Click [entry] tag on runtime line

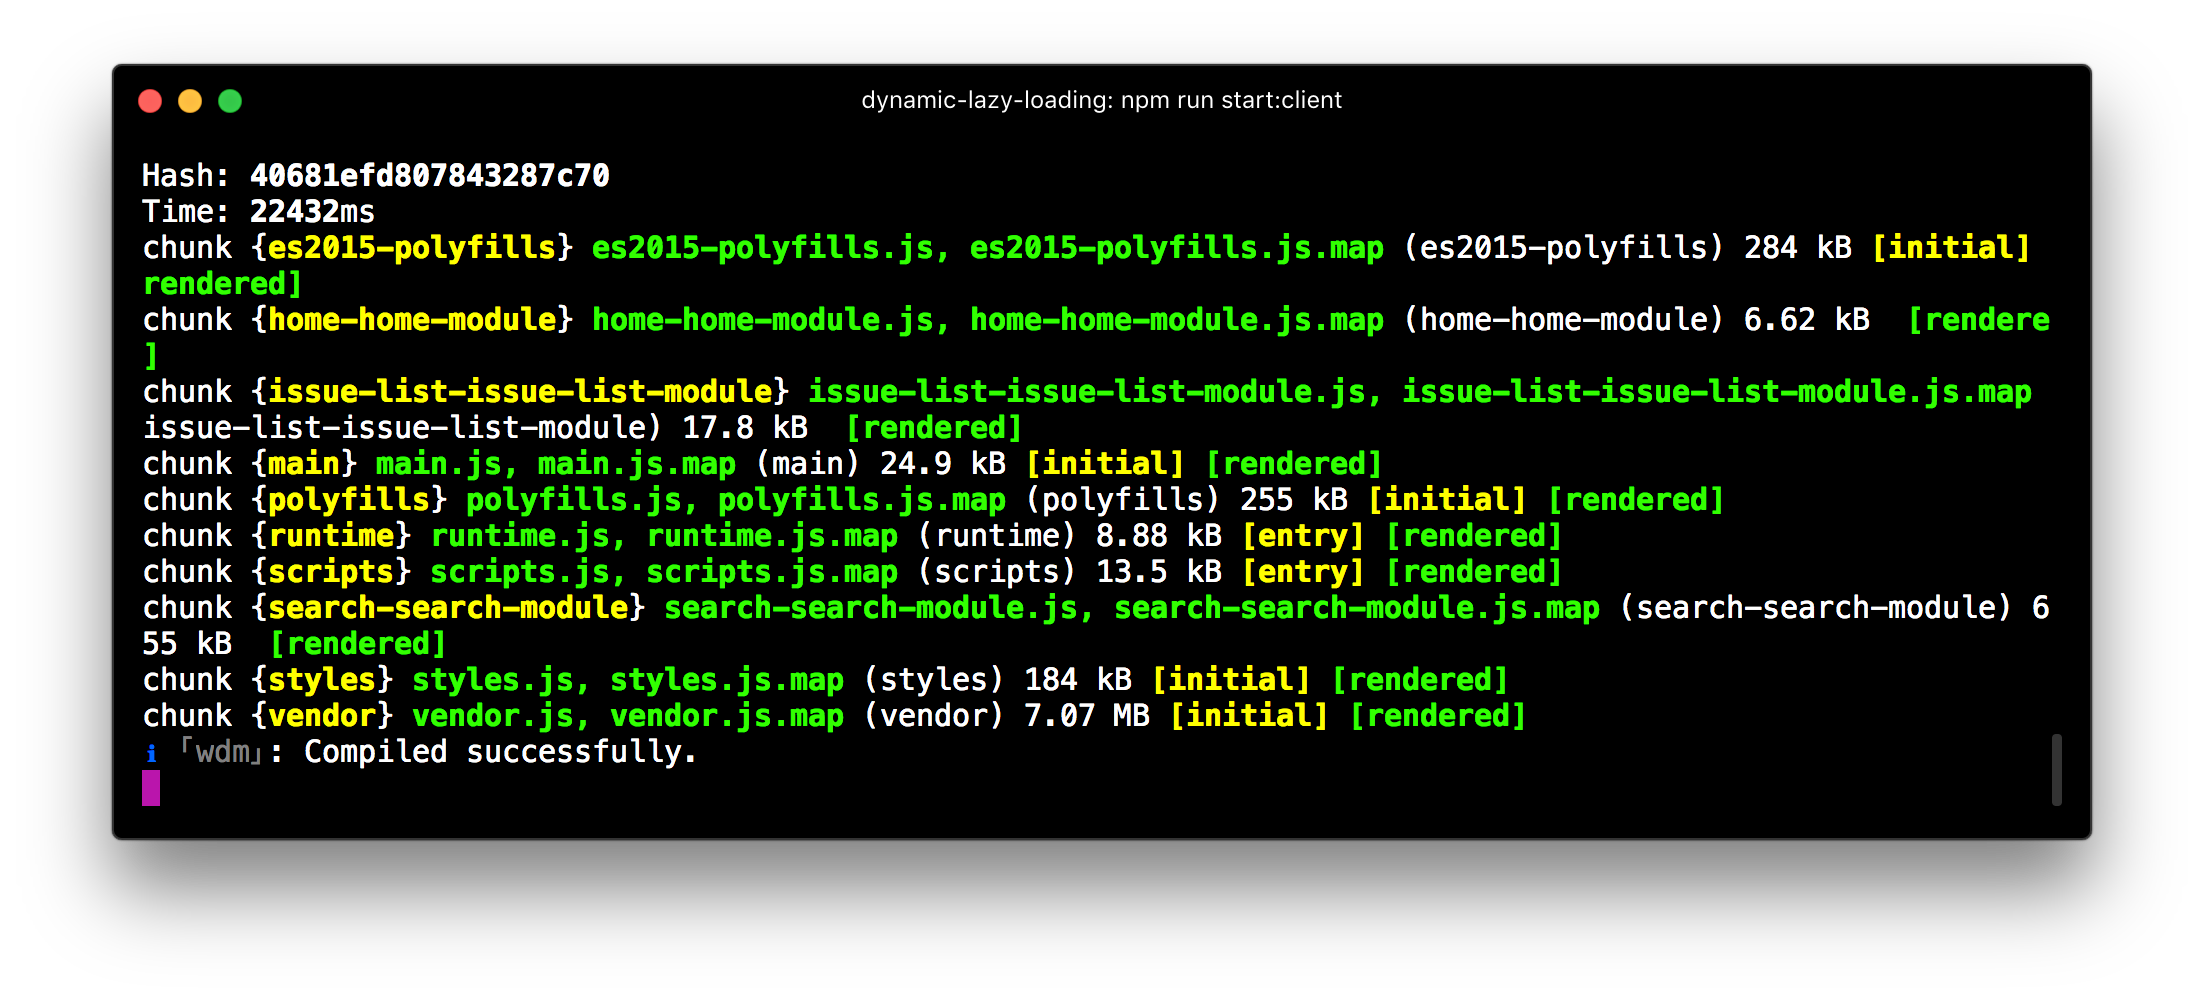(1303, 536)
